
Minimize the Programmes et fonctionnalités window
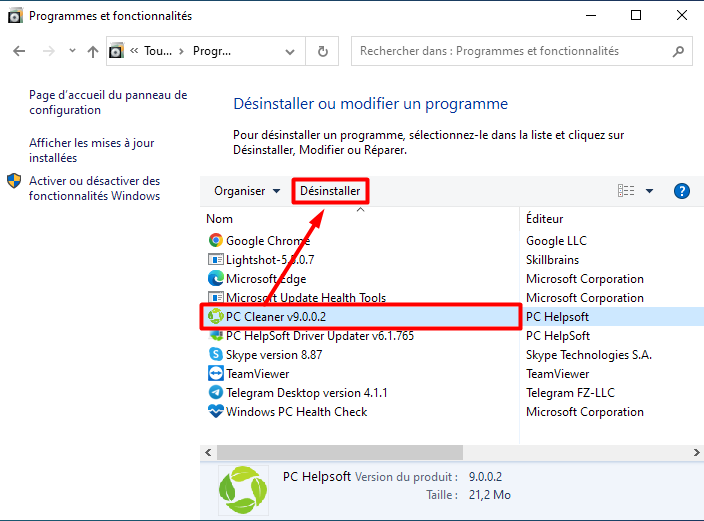click(x=591, y=15)
